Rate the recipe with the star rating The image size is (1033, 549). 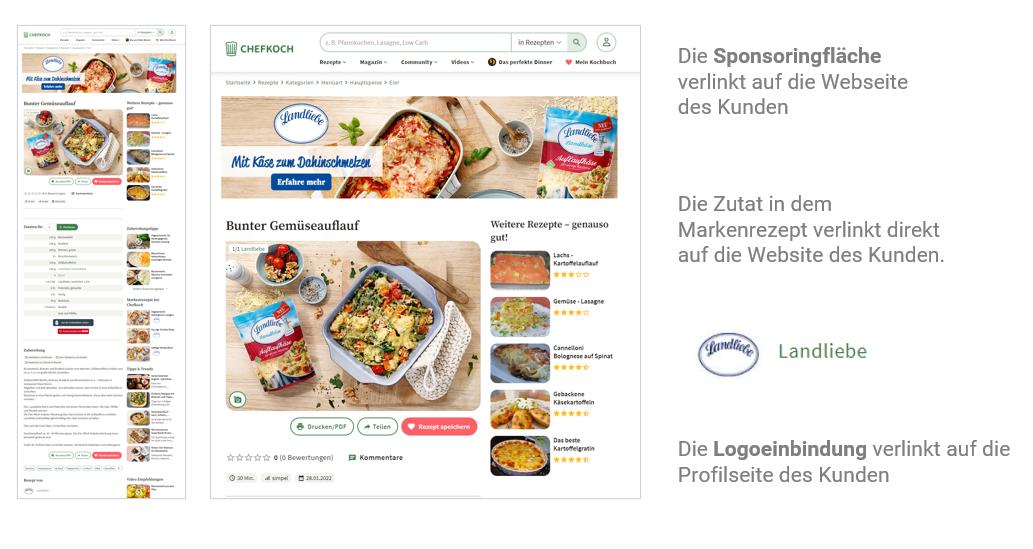(x=248, y=457)
